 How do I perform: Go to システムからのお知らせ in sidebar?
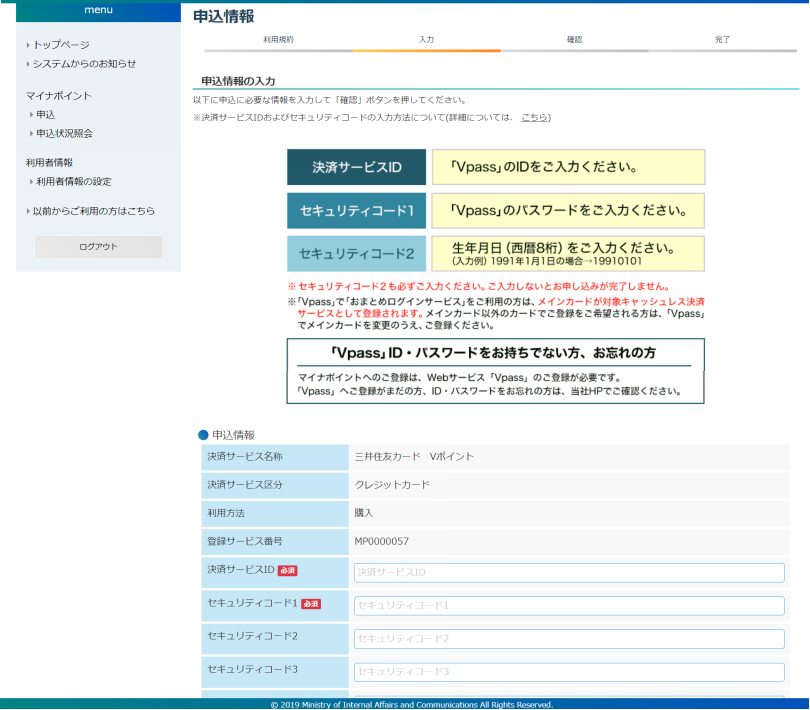(84, 64)
